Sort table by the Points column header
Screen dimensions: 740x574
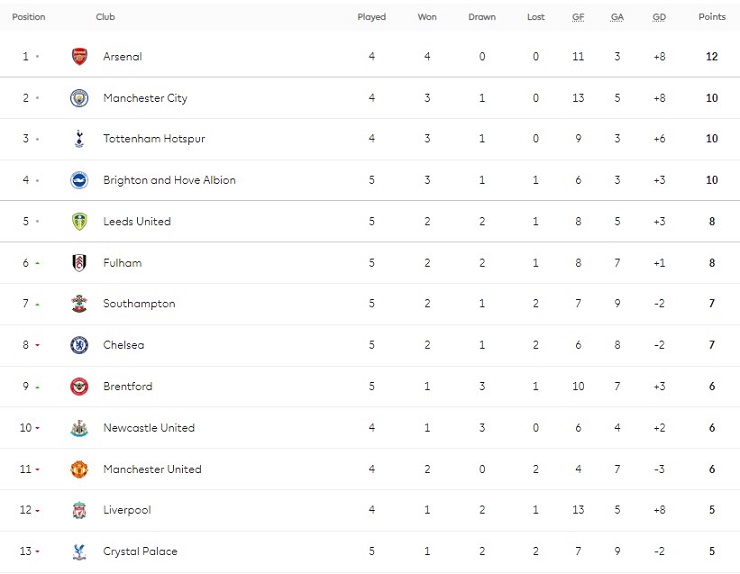coord(712,17)
